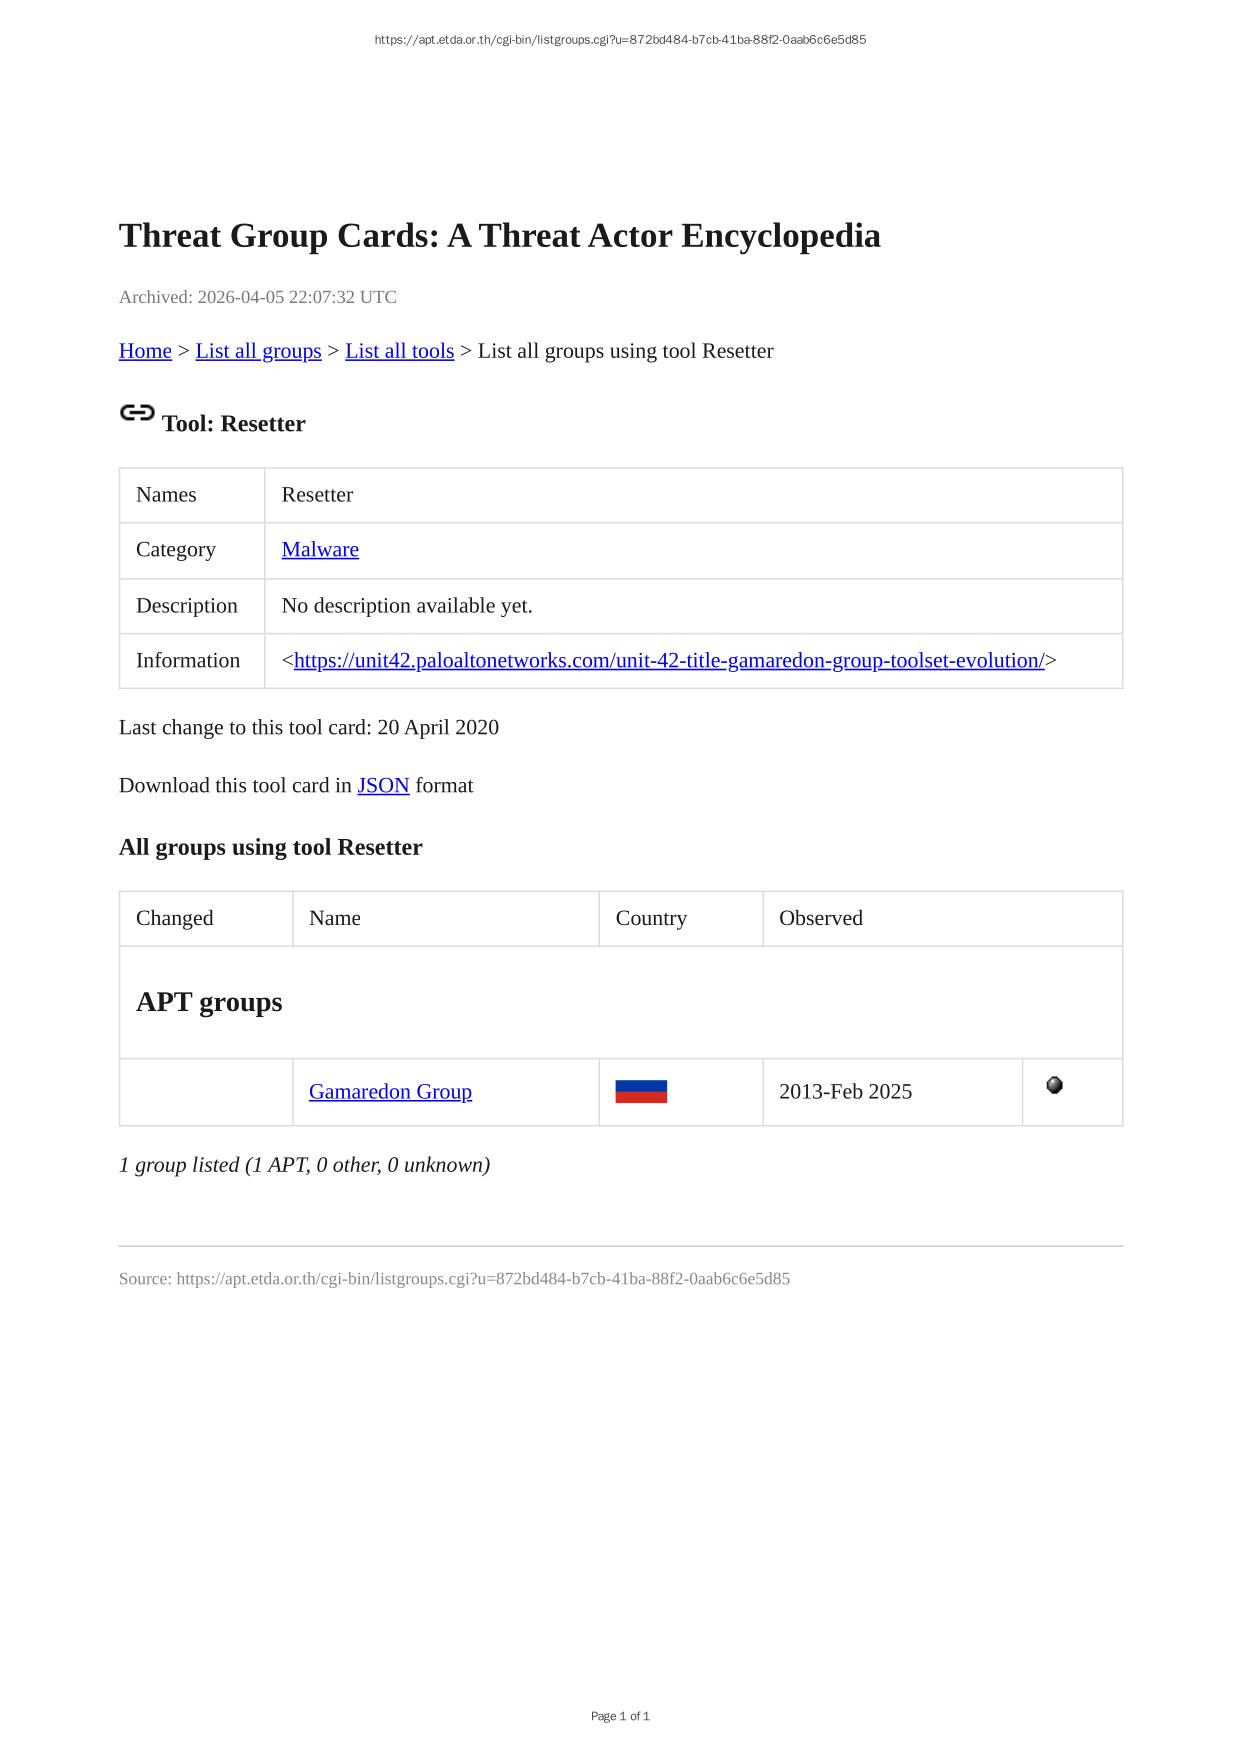Go to List all groups breadcrumb

[258, 351]
